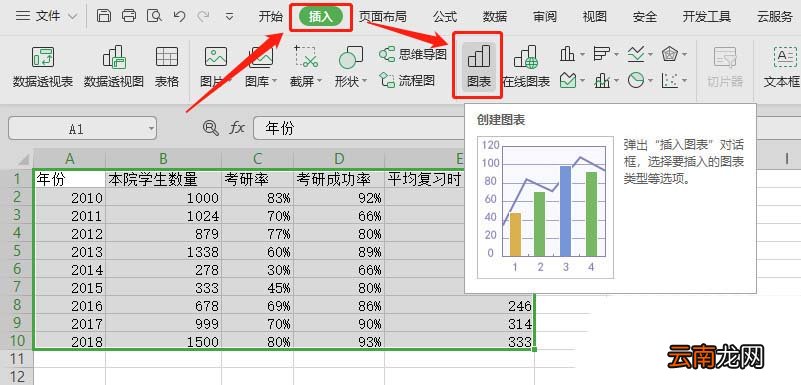This screenshot has width=801, height=385.
Task: Select row 11 header
Action: pyautogui.click(x=17, y=359)
